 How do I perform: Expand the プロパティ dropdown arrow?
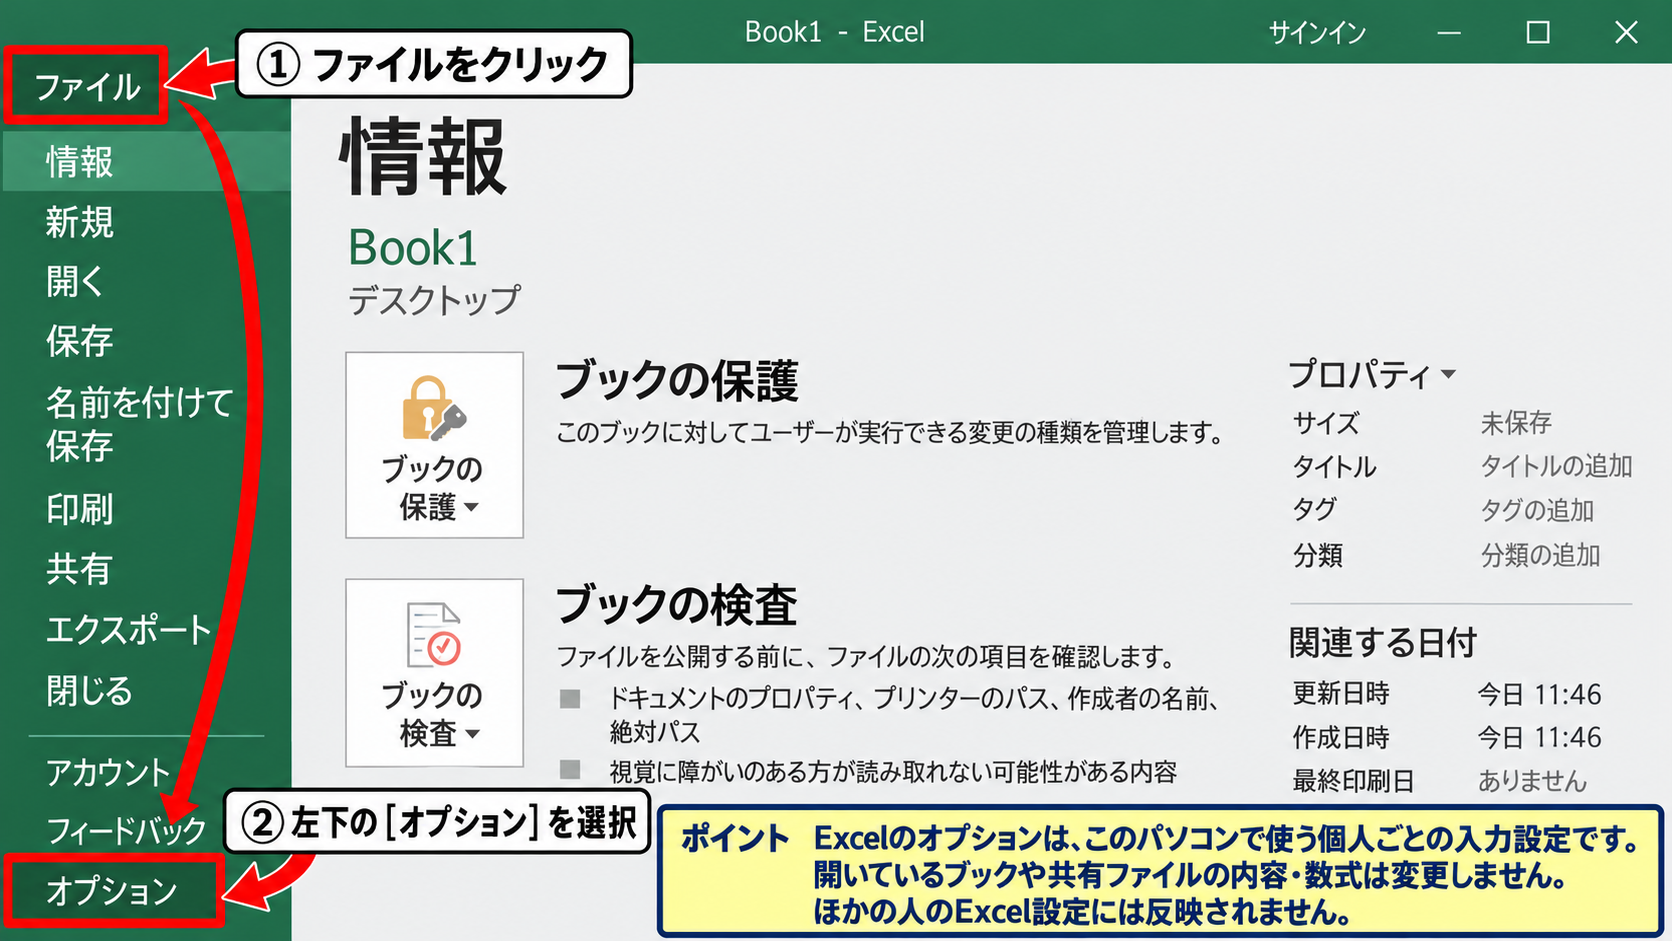point(1448,375)
